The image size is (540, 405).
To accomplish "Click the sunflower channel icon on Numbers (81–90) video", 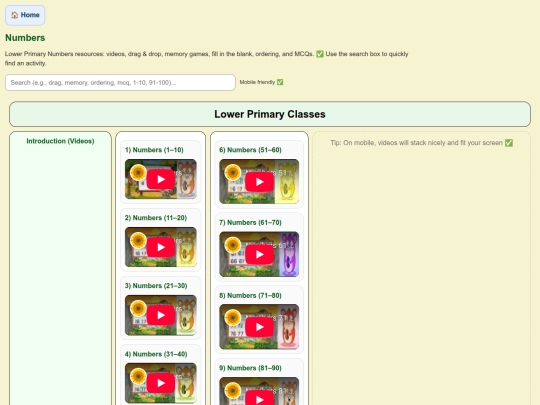I will (232, 390).
